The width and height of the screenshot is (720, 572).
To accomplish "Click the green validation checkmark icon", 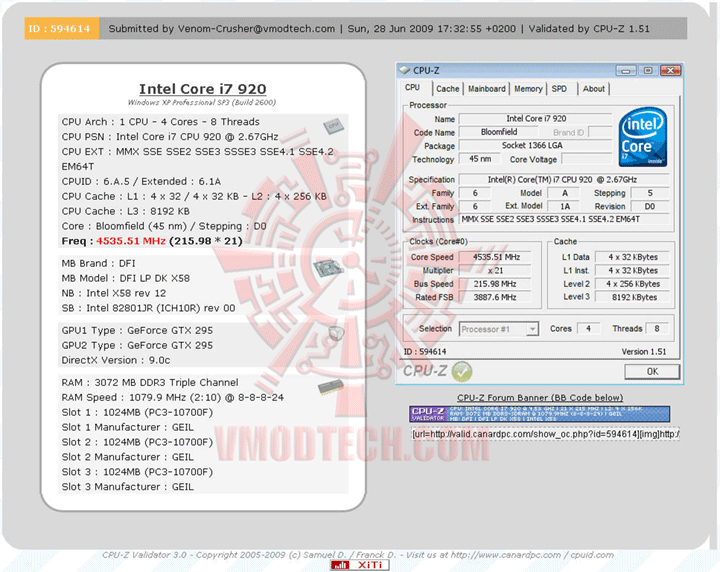I will click(x=461, y=371).
